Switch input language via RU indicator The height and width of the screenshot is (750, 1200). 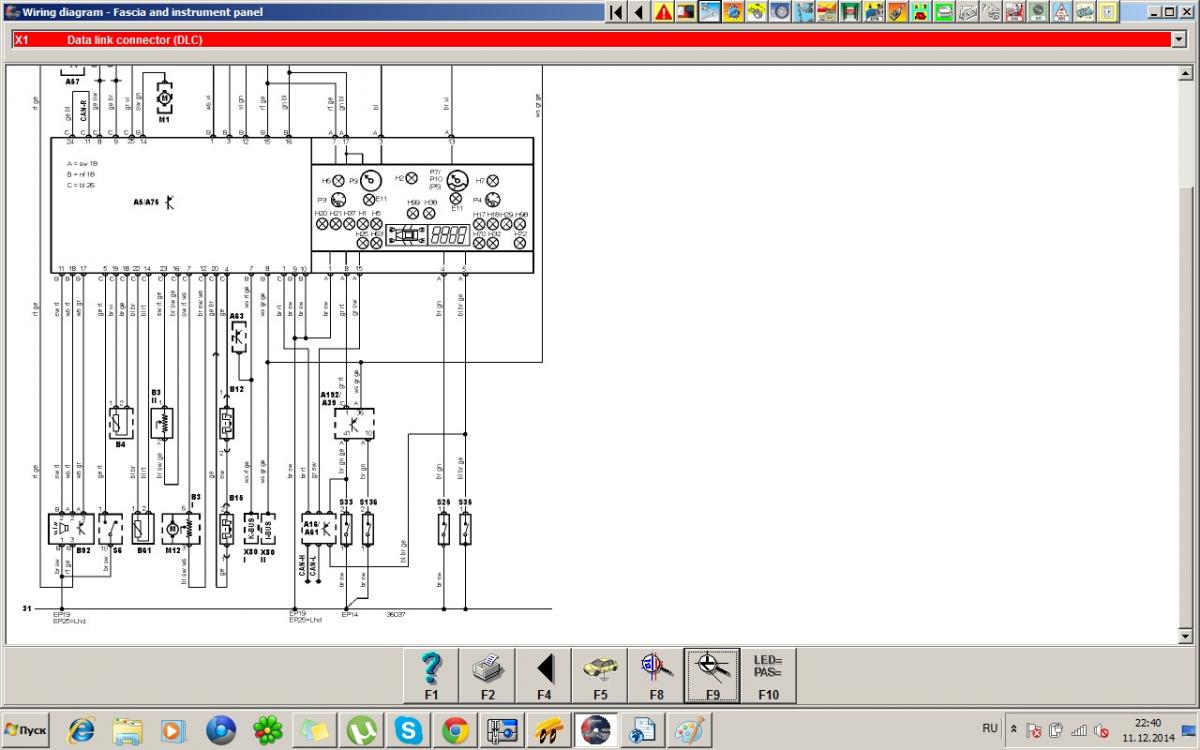990,729
